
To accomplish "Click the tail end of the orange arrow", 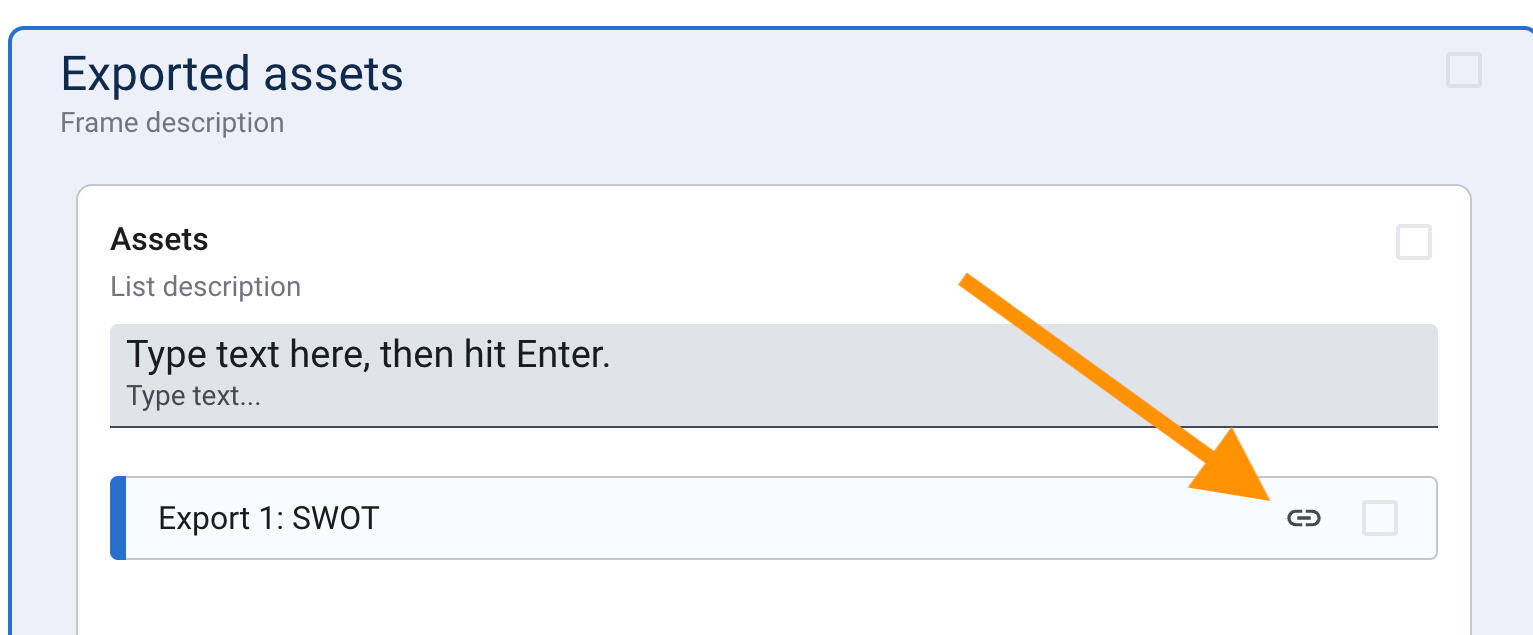I will [x=967, y=282].
